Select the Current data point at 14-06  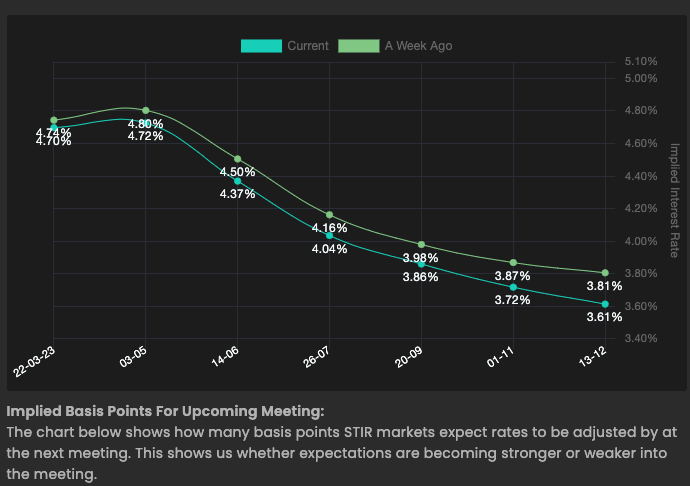click(238, 181)
